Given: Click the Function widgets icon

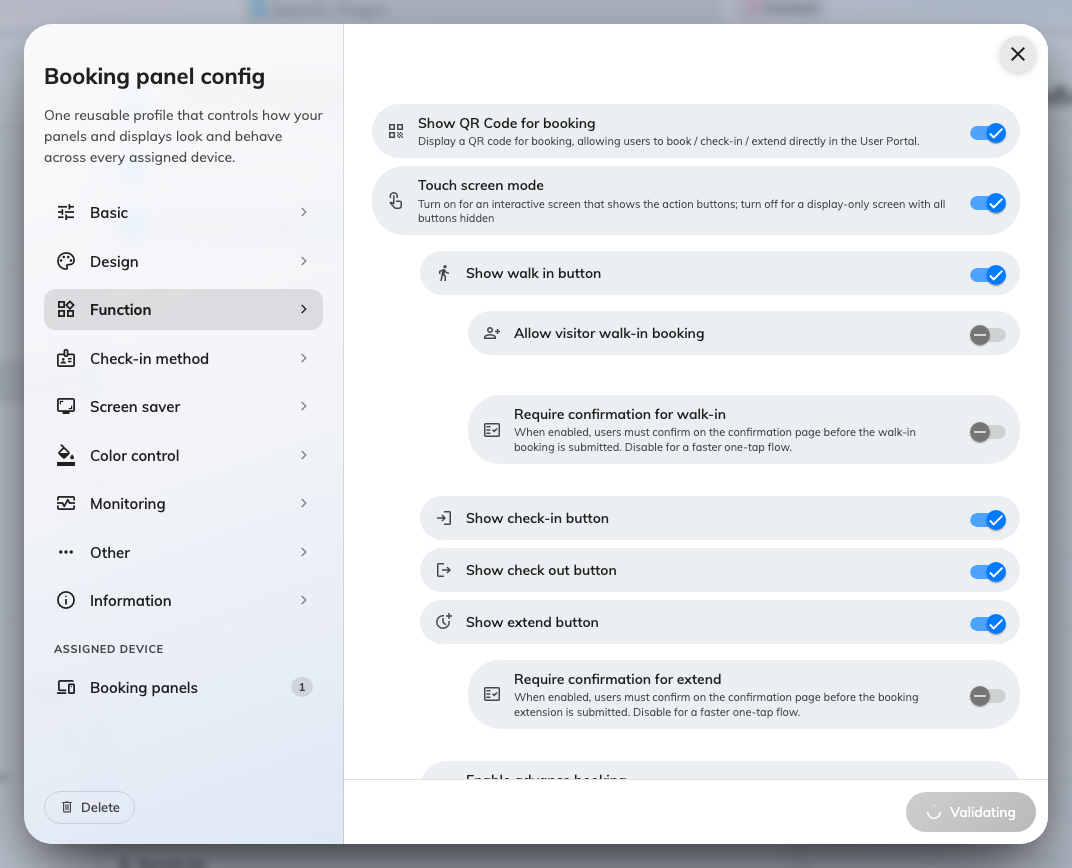Looking at the screenshot, I should pyautogui.click(x=66, y=310).
